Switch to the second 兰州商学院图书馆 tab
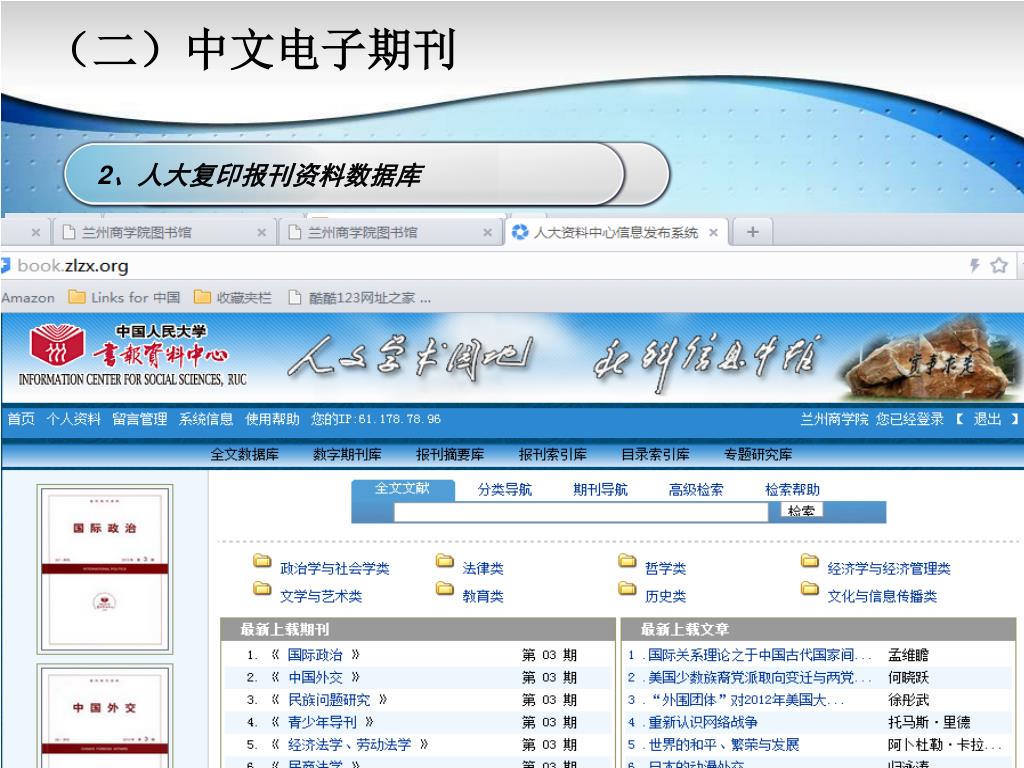The height and width of the screenshot is (768, 1024). [x=389, y=232]
